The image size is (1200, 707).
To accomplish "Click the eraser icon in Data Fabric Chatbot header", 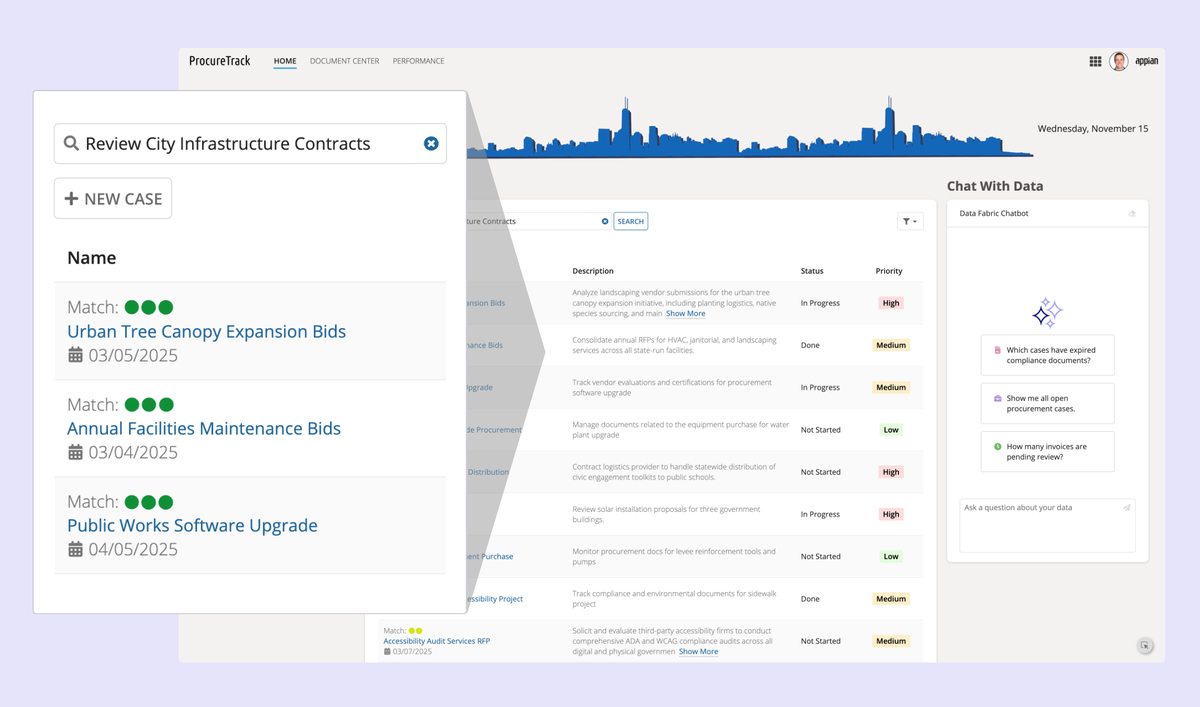I will (1132, 214).
